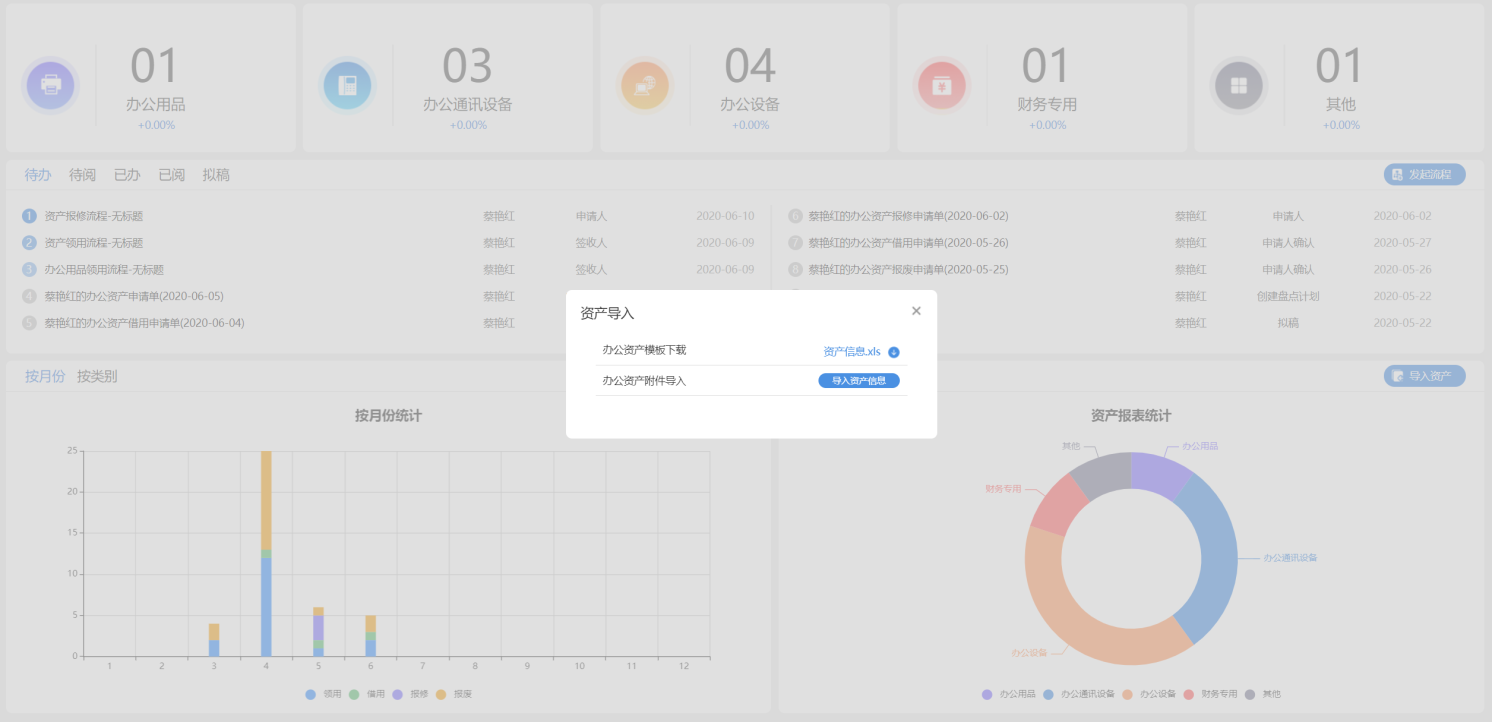Click the 办公资产模板下载 label
This screenshot has width=1492, height=722.
pyautogui.click(x=644, y=350)
